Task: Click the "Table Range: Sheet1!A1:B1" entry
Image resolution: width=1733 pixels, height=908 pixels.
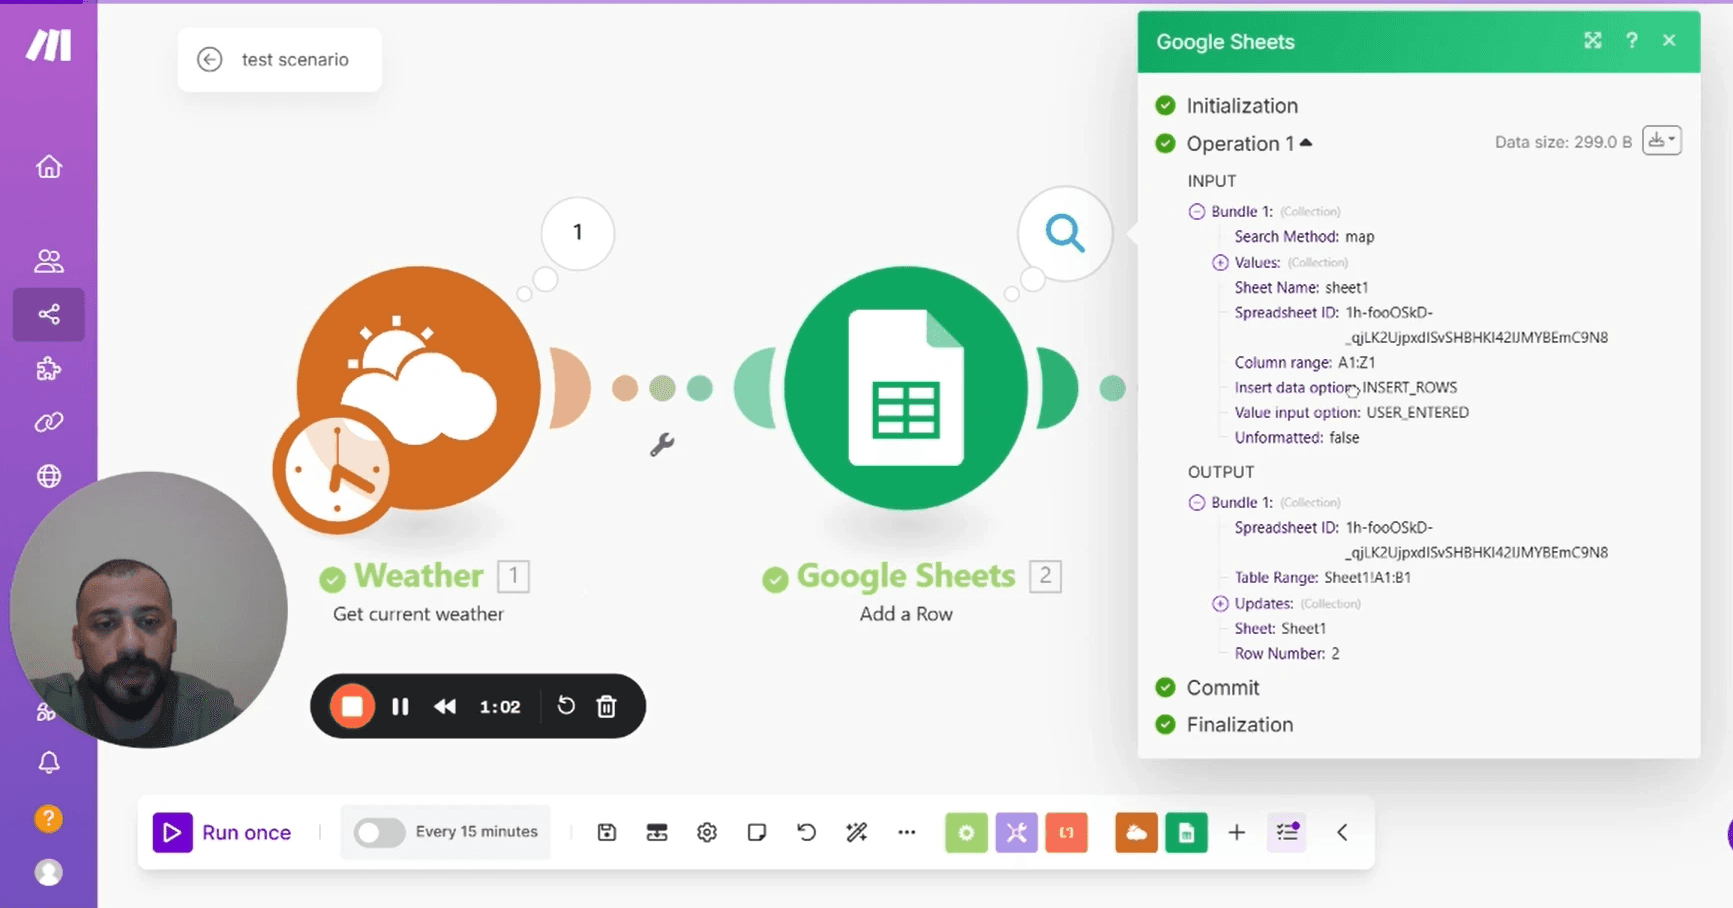Action: 1323,577
